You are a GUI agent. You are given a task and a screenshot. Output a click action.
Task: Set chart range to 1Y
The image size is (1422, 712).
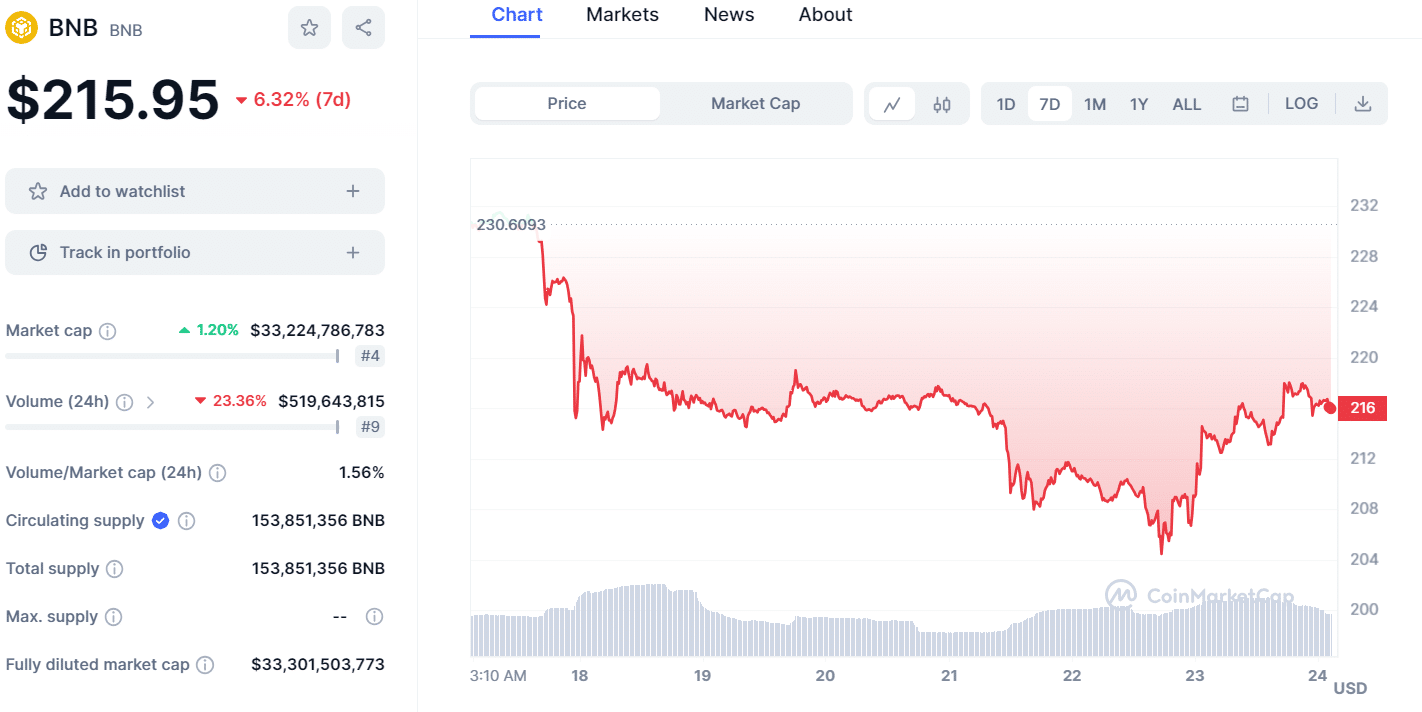click(1139, 104)
